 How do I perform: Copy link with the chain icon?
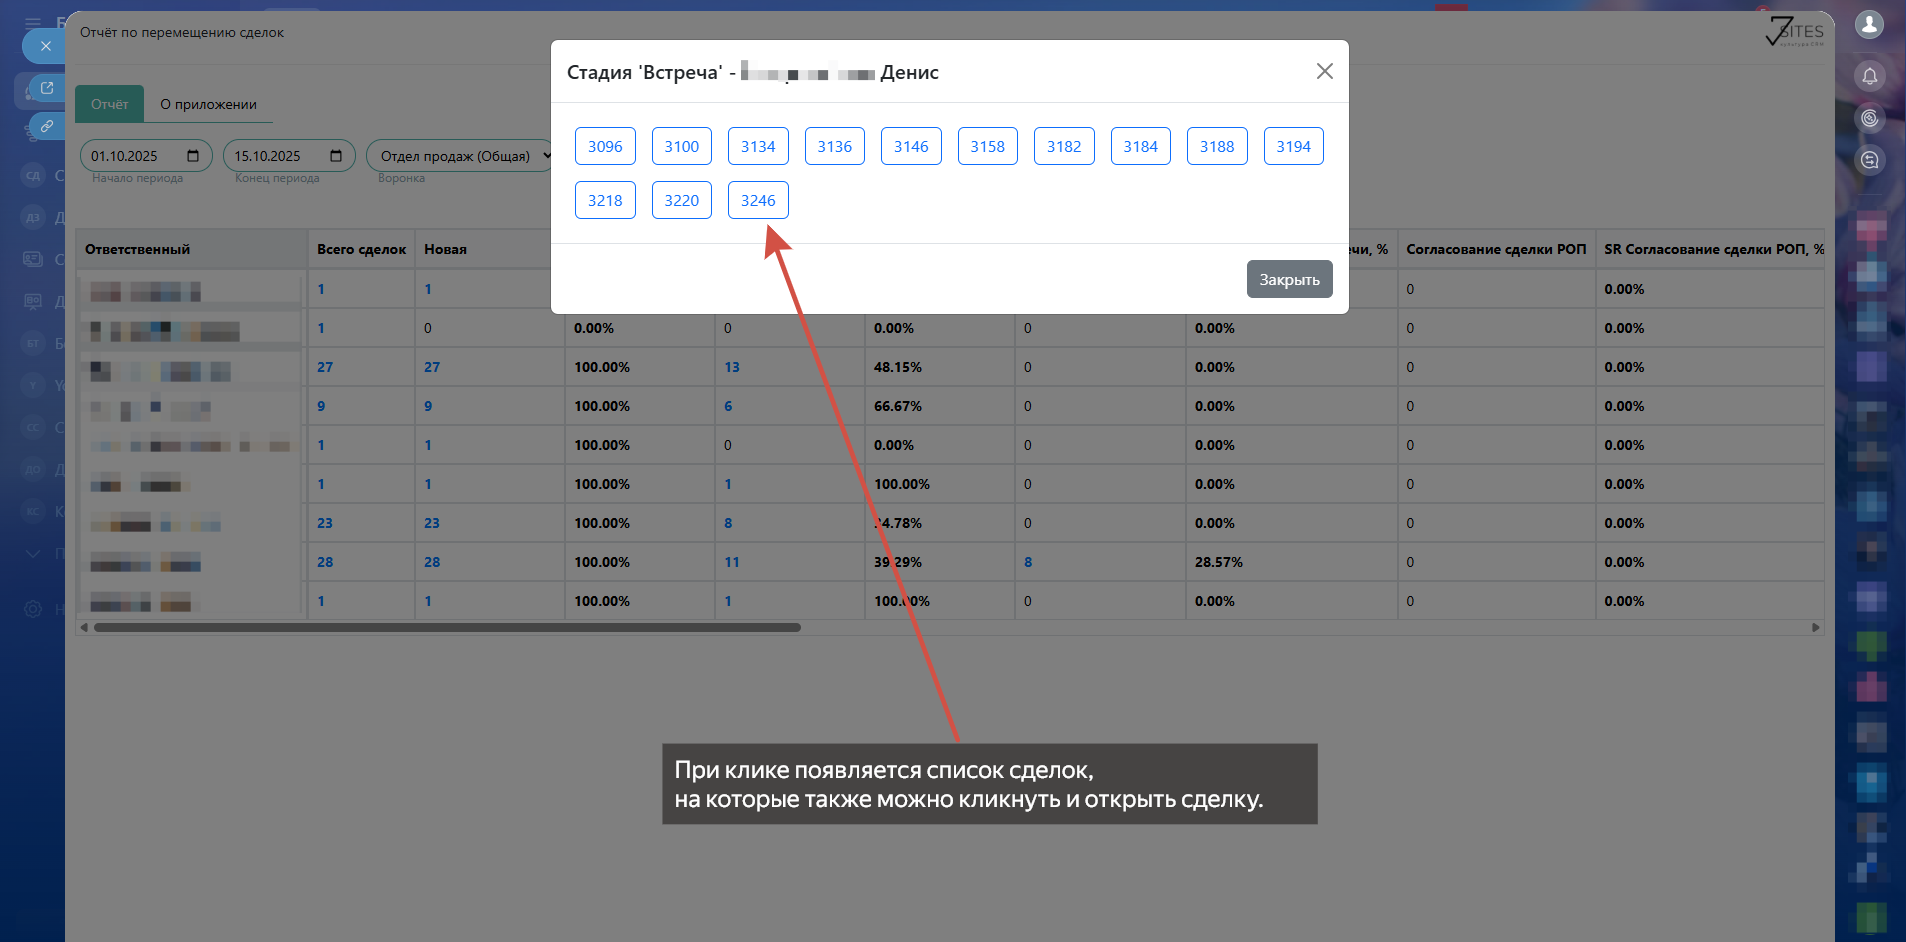[47, 126]
